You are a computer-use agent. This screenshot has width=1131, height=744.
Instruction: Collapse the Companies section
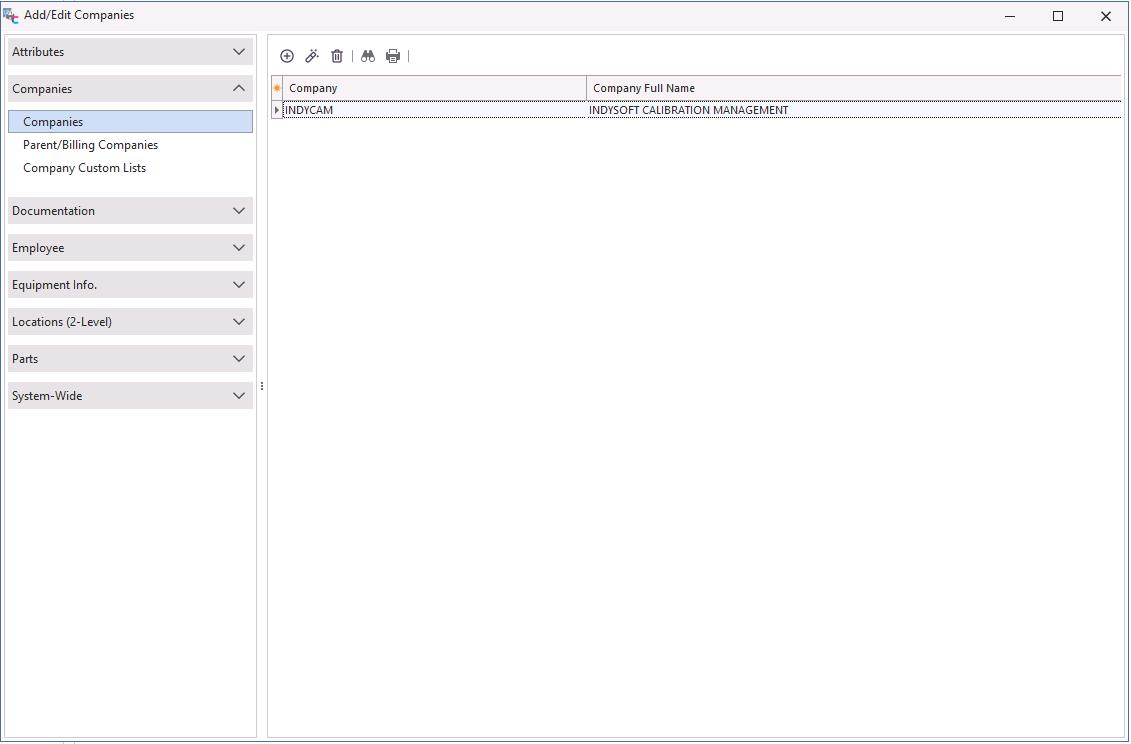coord(130,89)
